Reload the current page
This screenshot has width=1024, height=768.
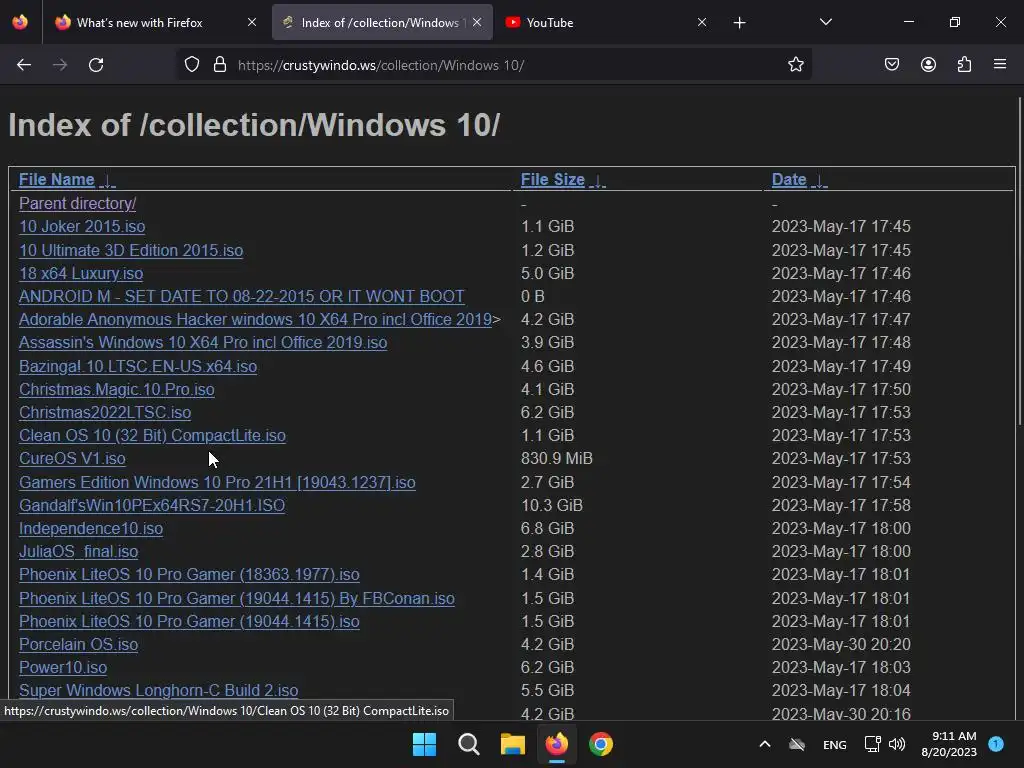tap(96, 65)
